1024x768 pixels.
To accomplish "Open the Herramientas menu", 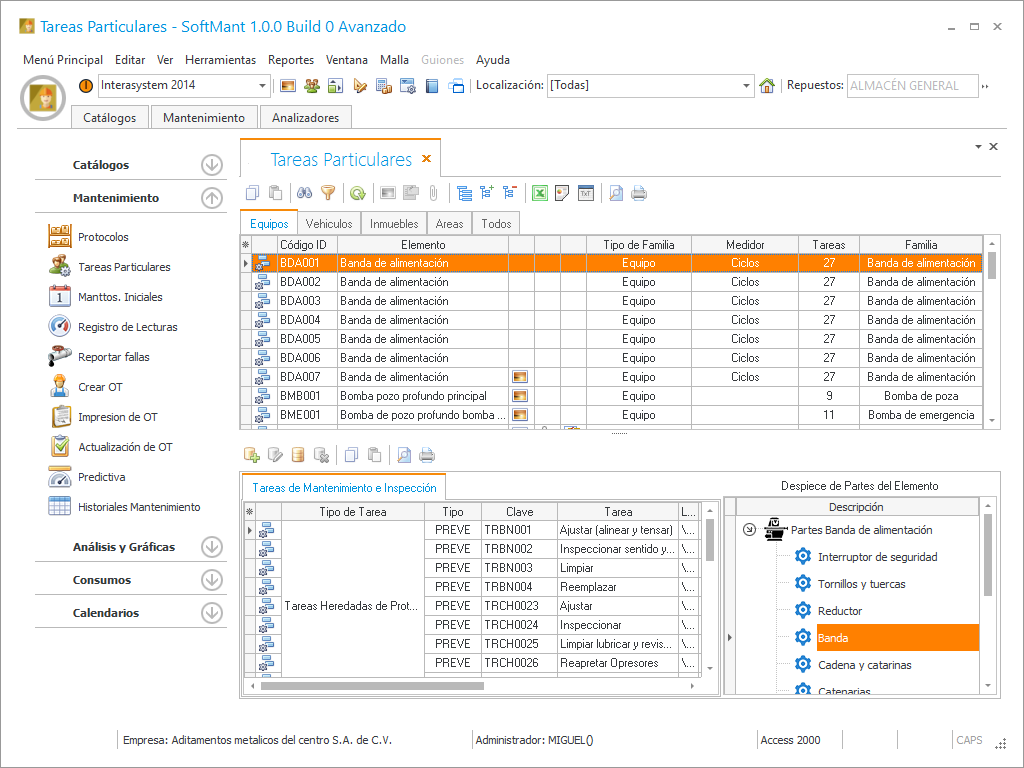I will pos(220,60).
